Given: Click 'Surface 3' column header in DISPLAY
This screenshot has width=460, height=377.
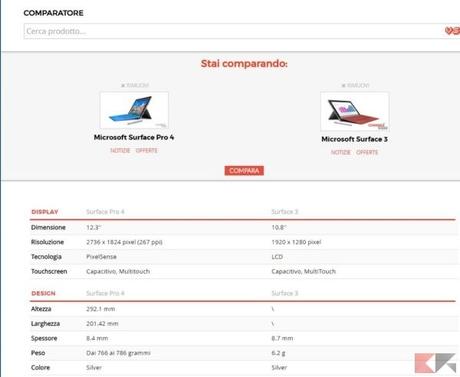Looking at the screenshot, I should coord(285,212).
